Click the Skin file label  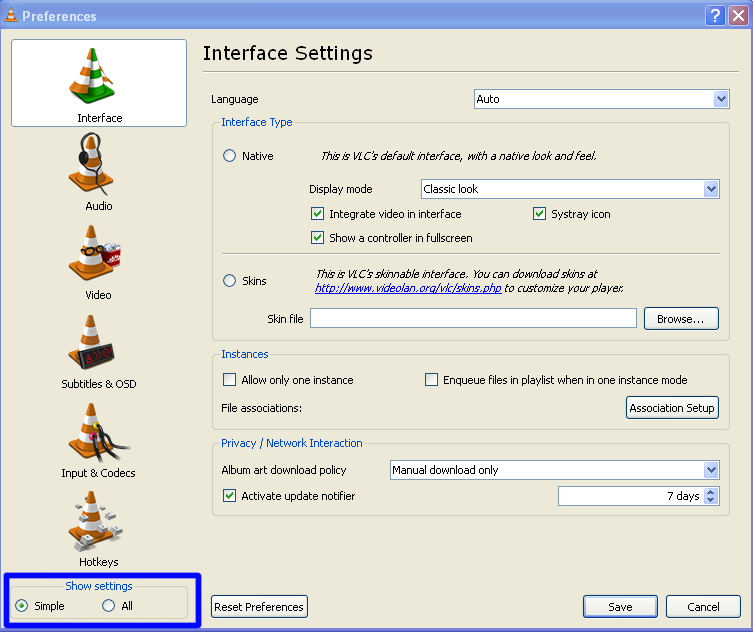(285, 319)
